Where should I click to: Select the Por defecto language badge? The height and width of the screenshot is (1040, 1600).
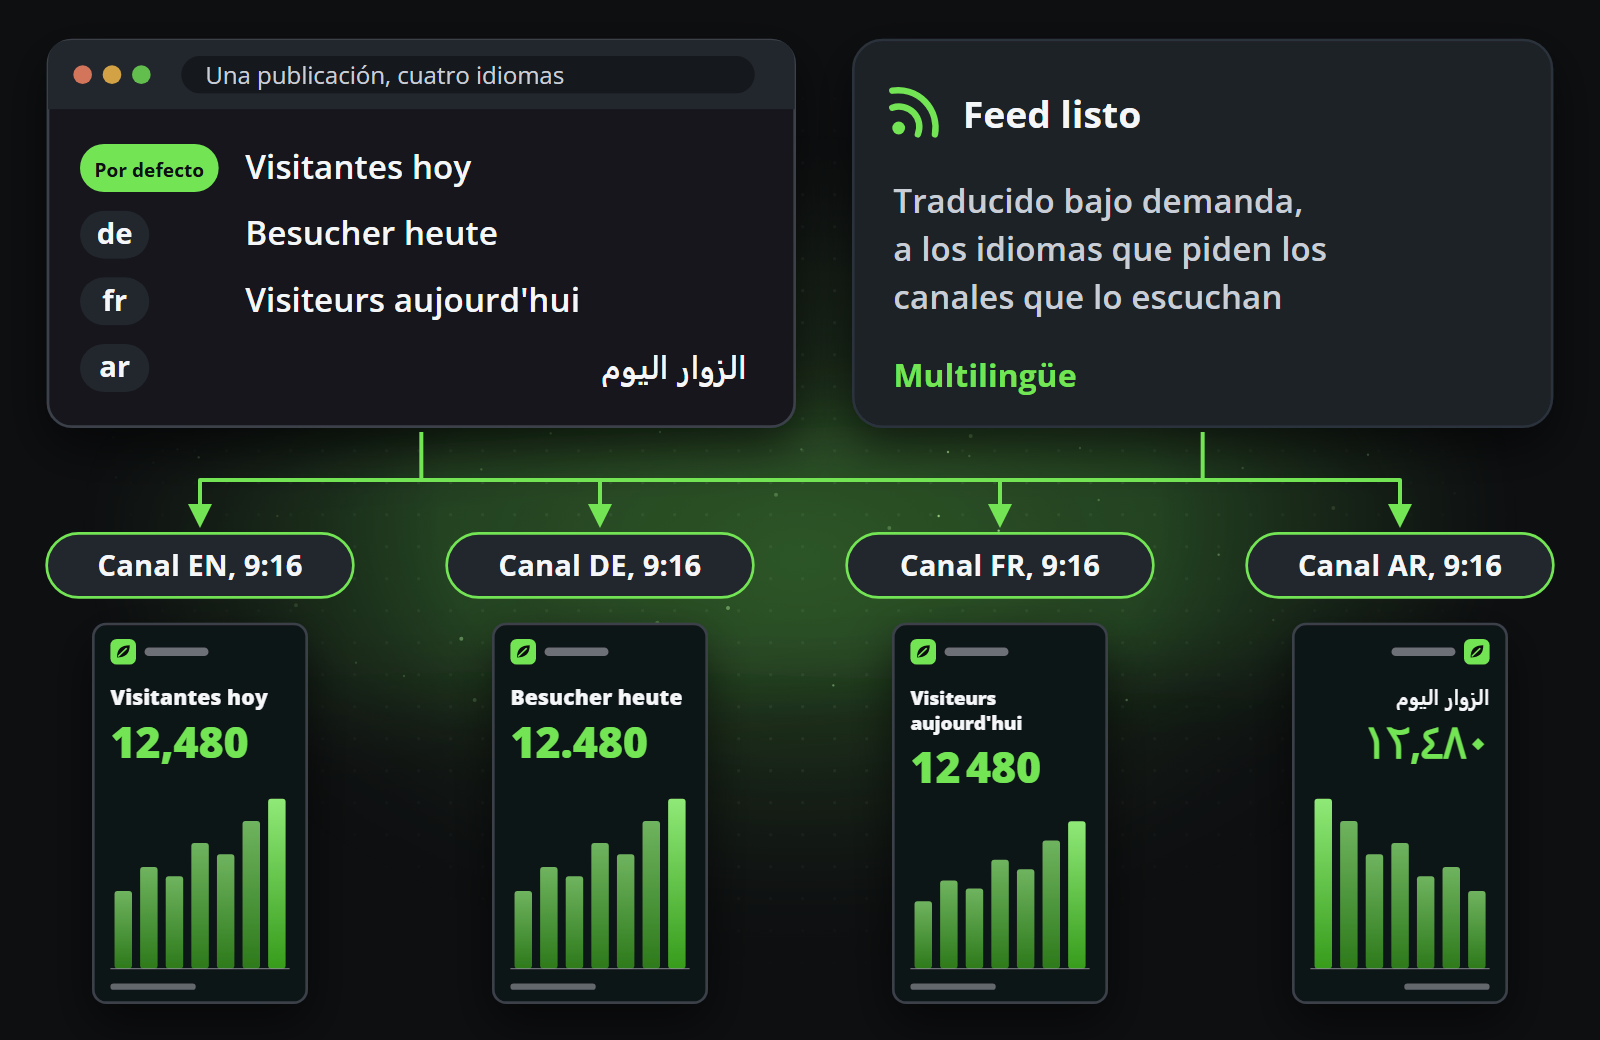(x=149, y=169)
